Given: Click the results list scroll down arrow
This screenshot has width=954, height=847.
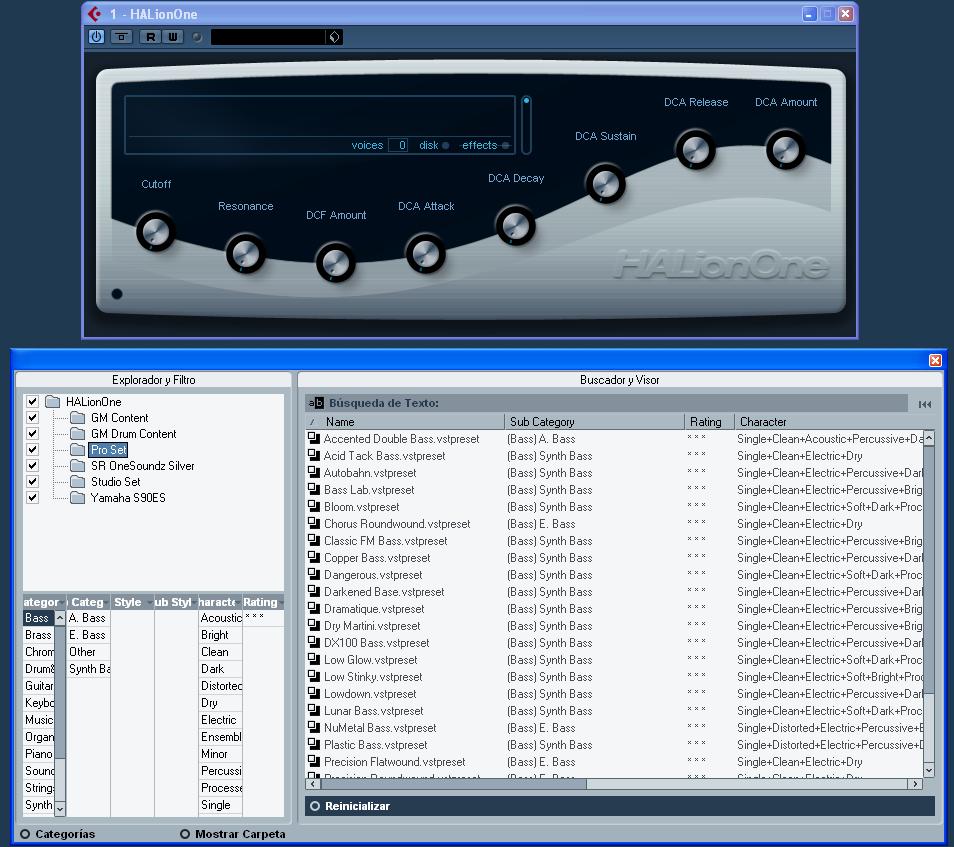Looking at the screenshot, I should pos(929,770).
